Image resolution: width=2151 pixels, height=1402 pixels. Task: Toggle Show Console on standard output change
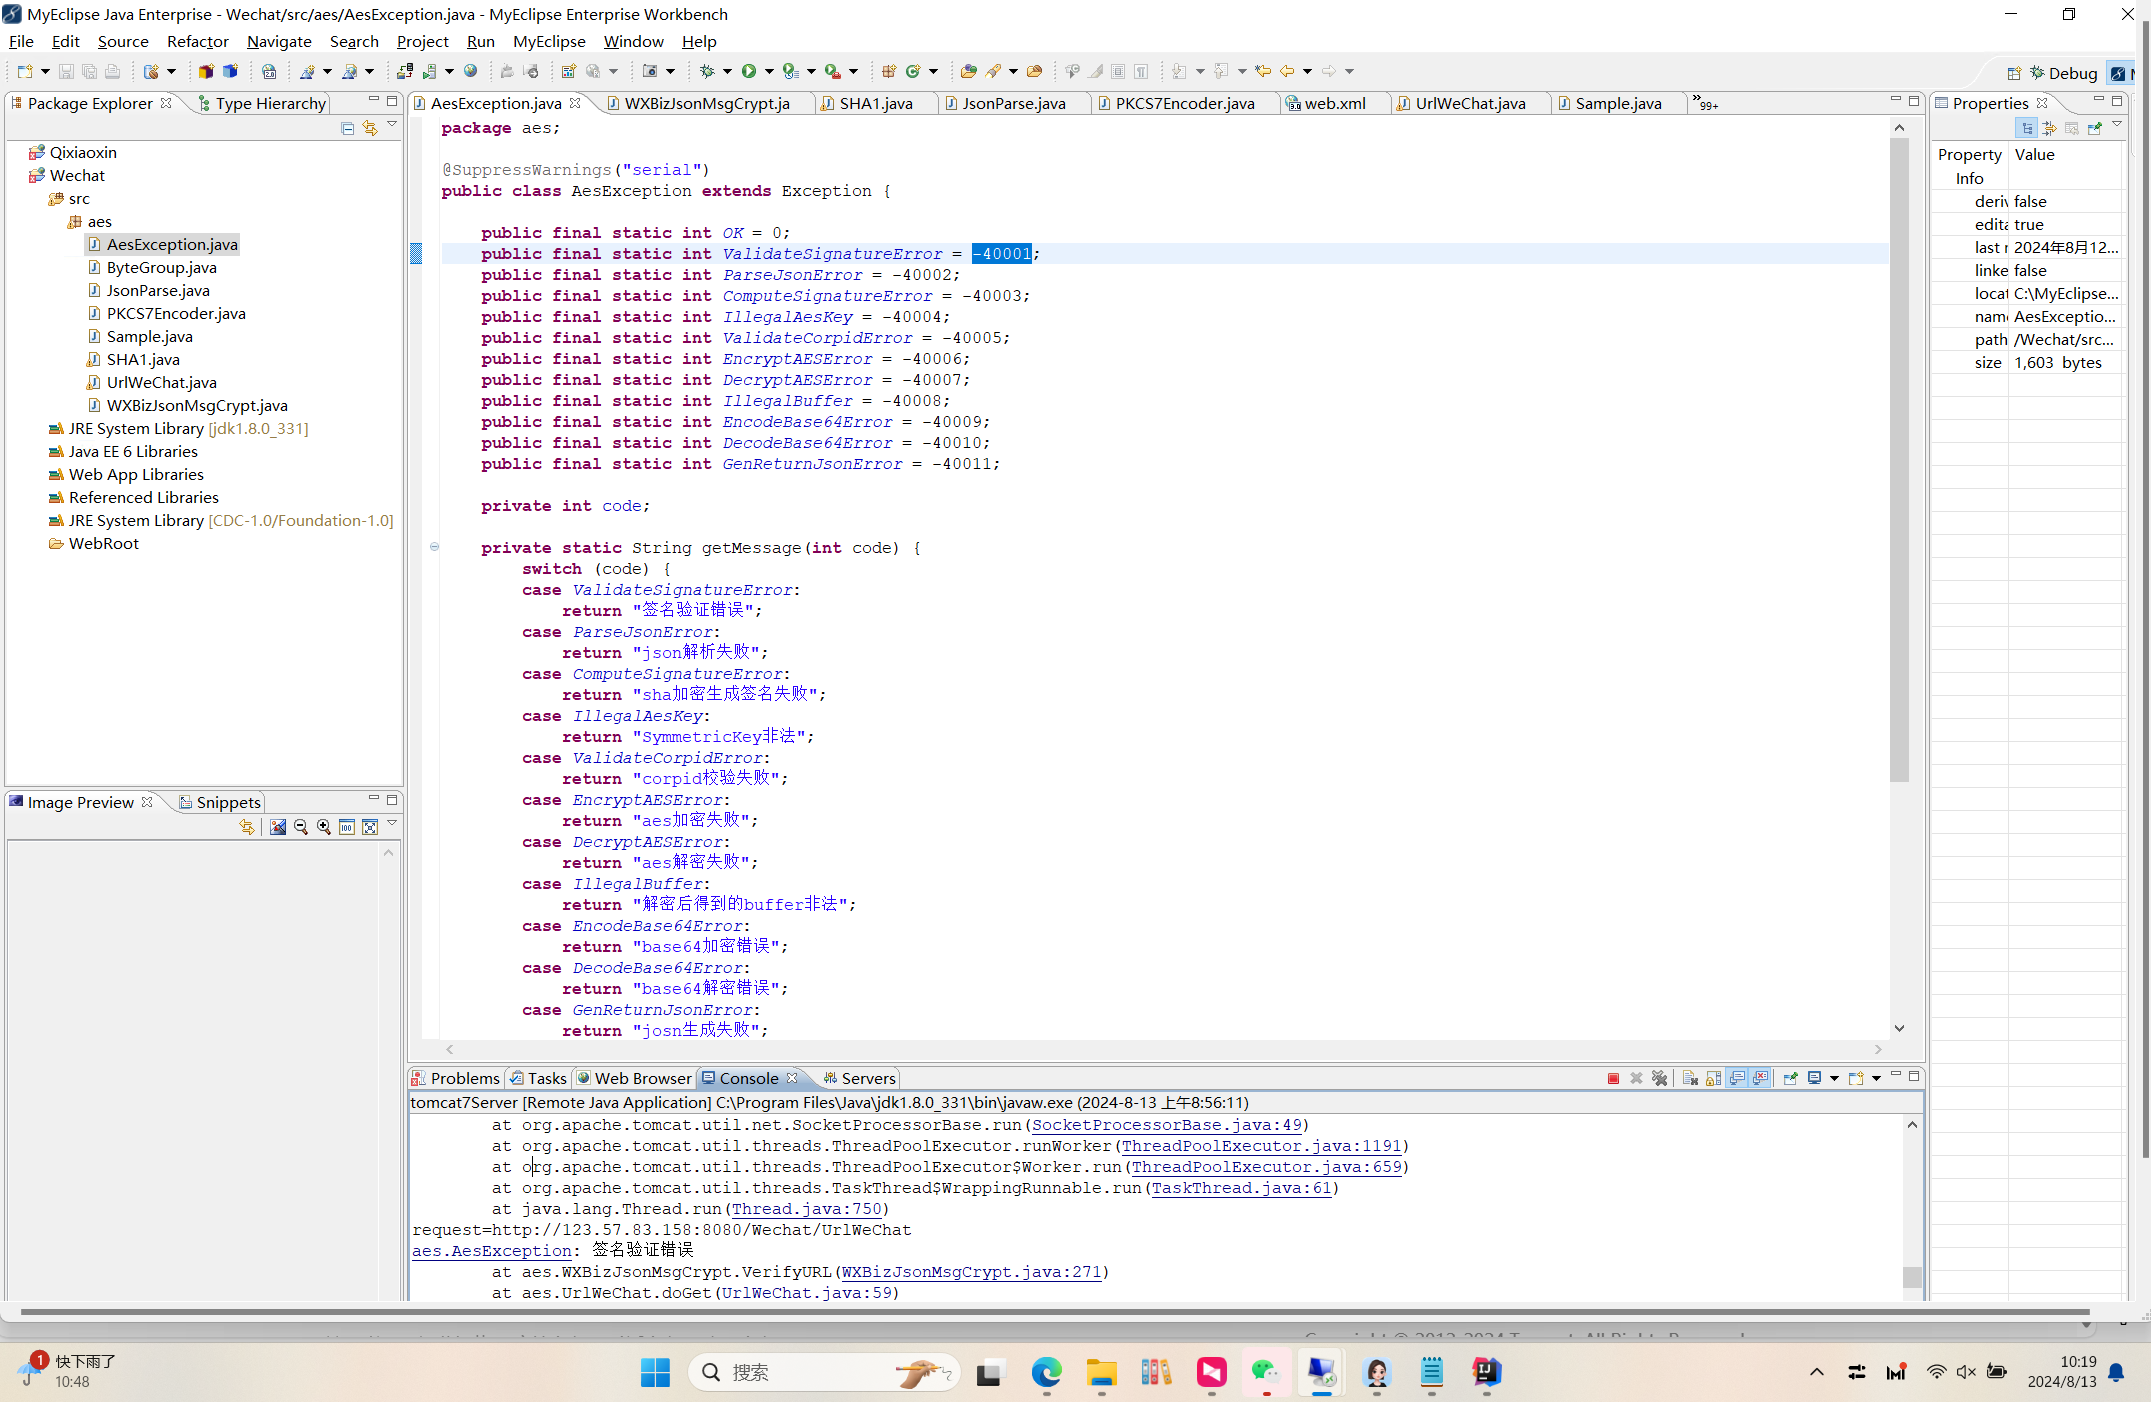(x=1737, y=1078)
